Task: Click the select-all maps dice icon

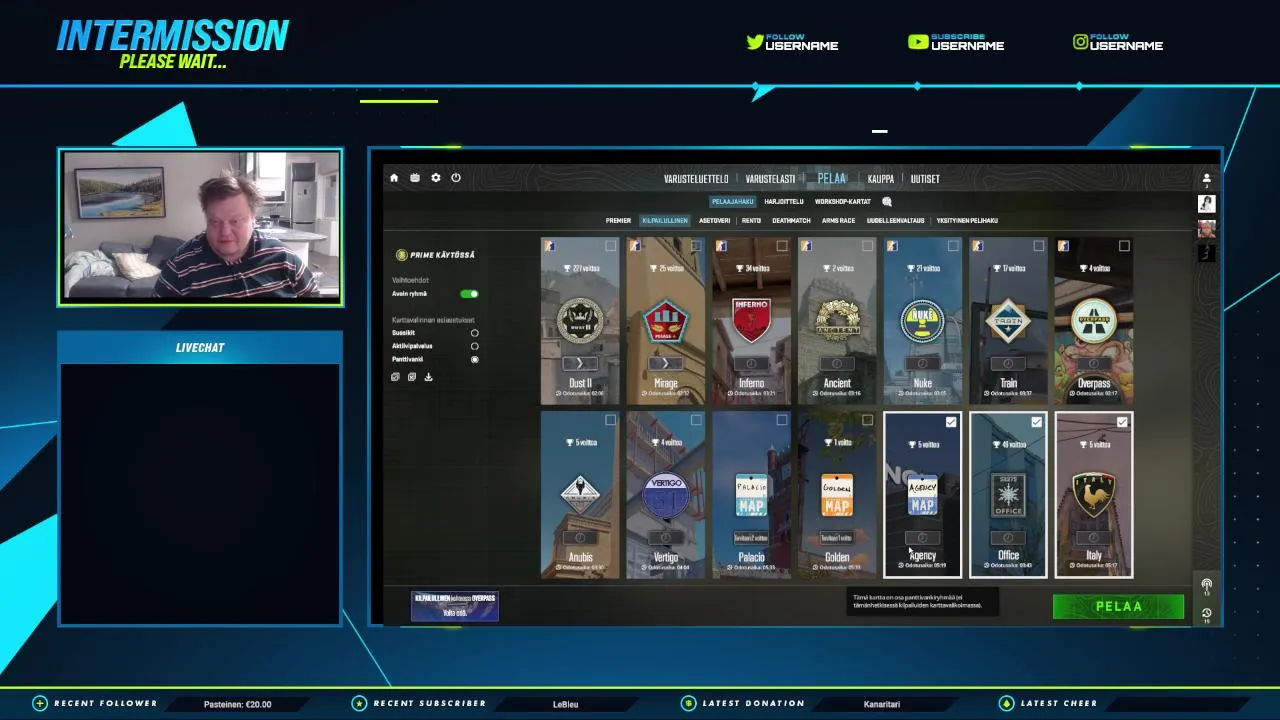Action: point(395,377)
